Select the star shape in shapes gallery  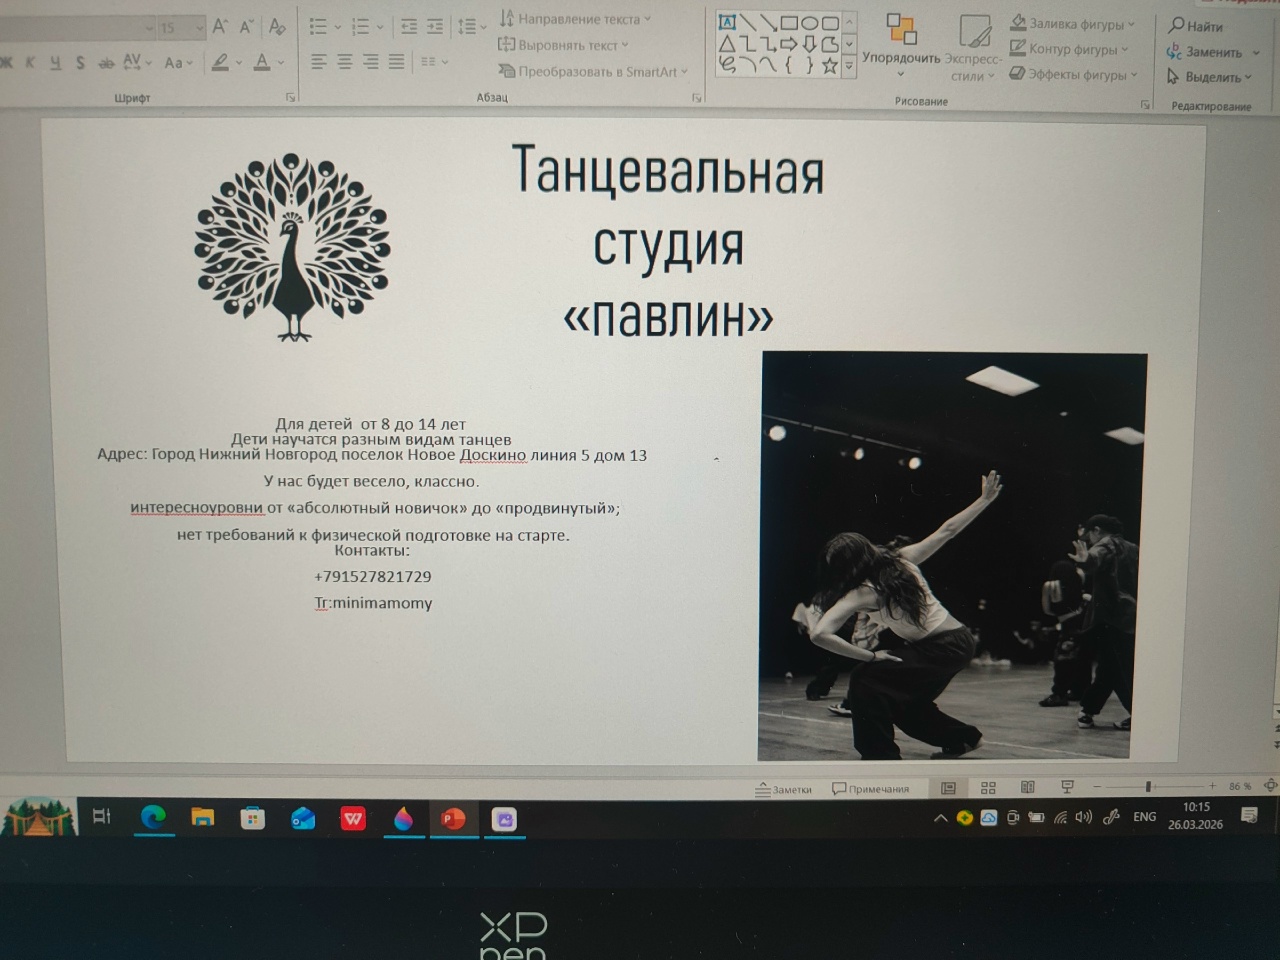click(829, 66)
